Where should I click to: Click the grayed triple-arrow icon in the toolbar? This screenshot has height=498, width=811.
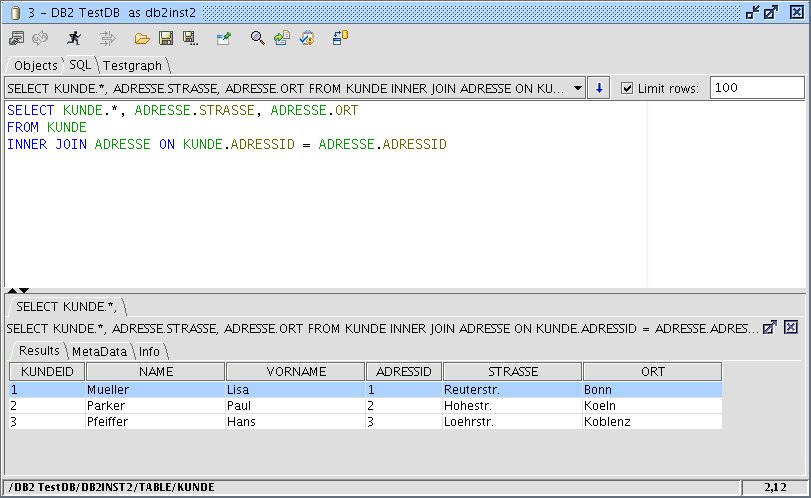point(108,38)
